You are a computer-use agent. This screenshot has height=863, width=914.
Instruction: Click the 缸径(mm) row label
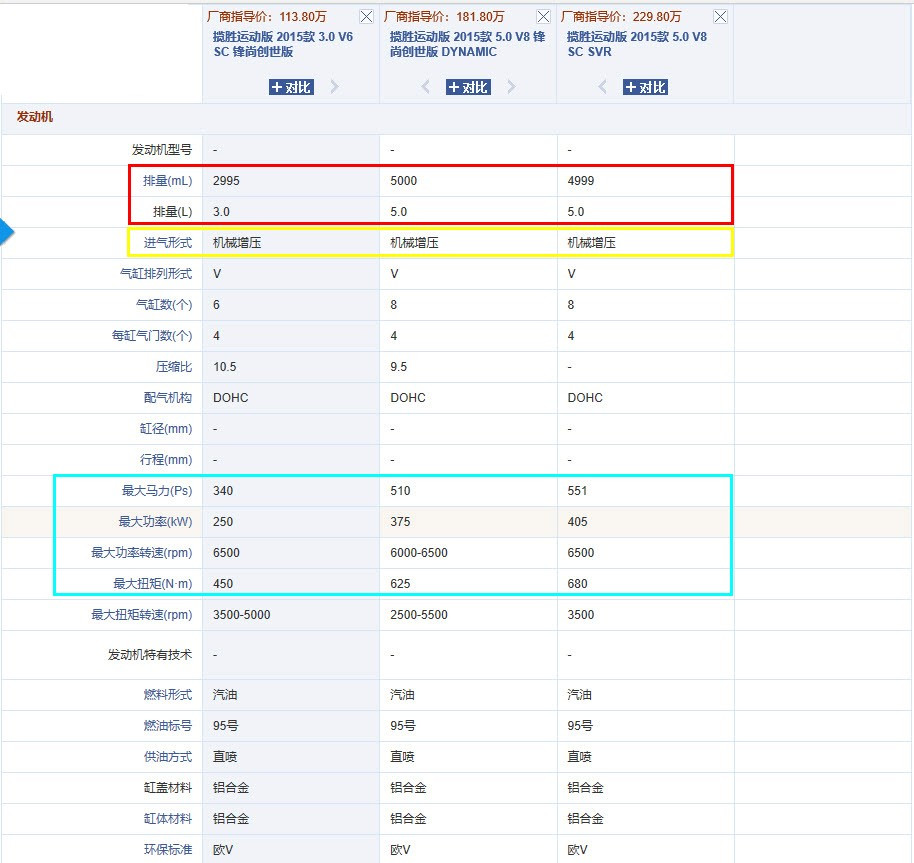click(x=166, y=429)
